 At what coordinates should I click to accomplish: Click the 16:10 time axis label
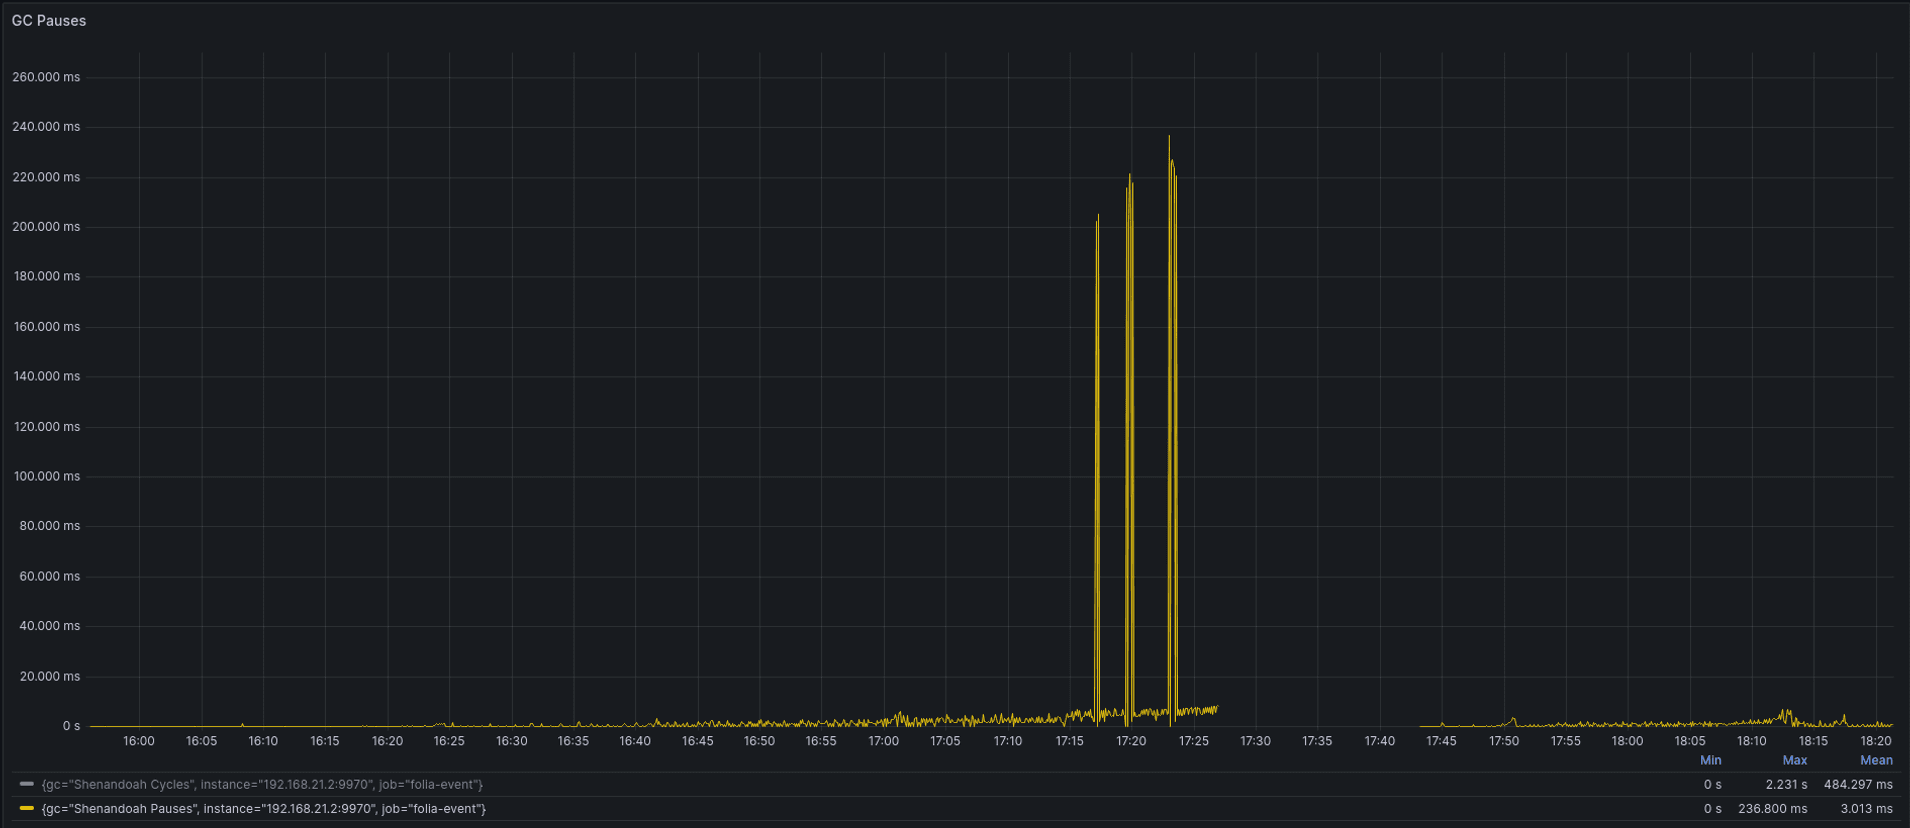pyautogui.click(x=263, y=741)
